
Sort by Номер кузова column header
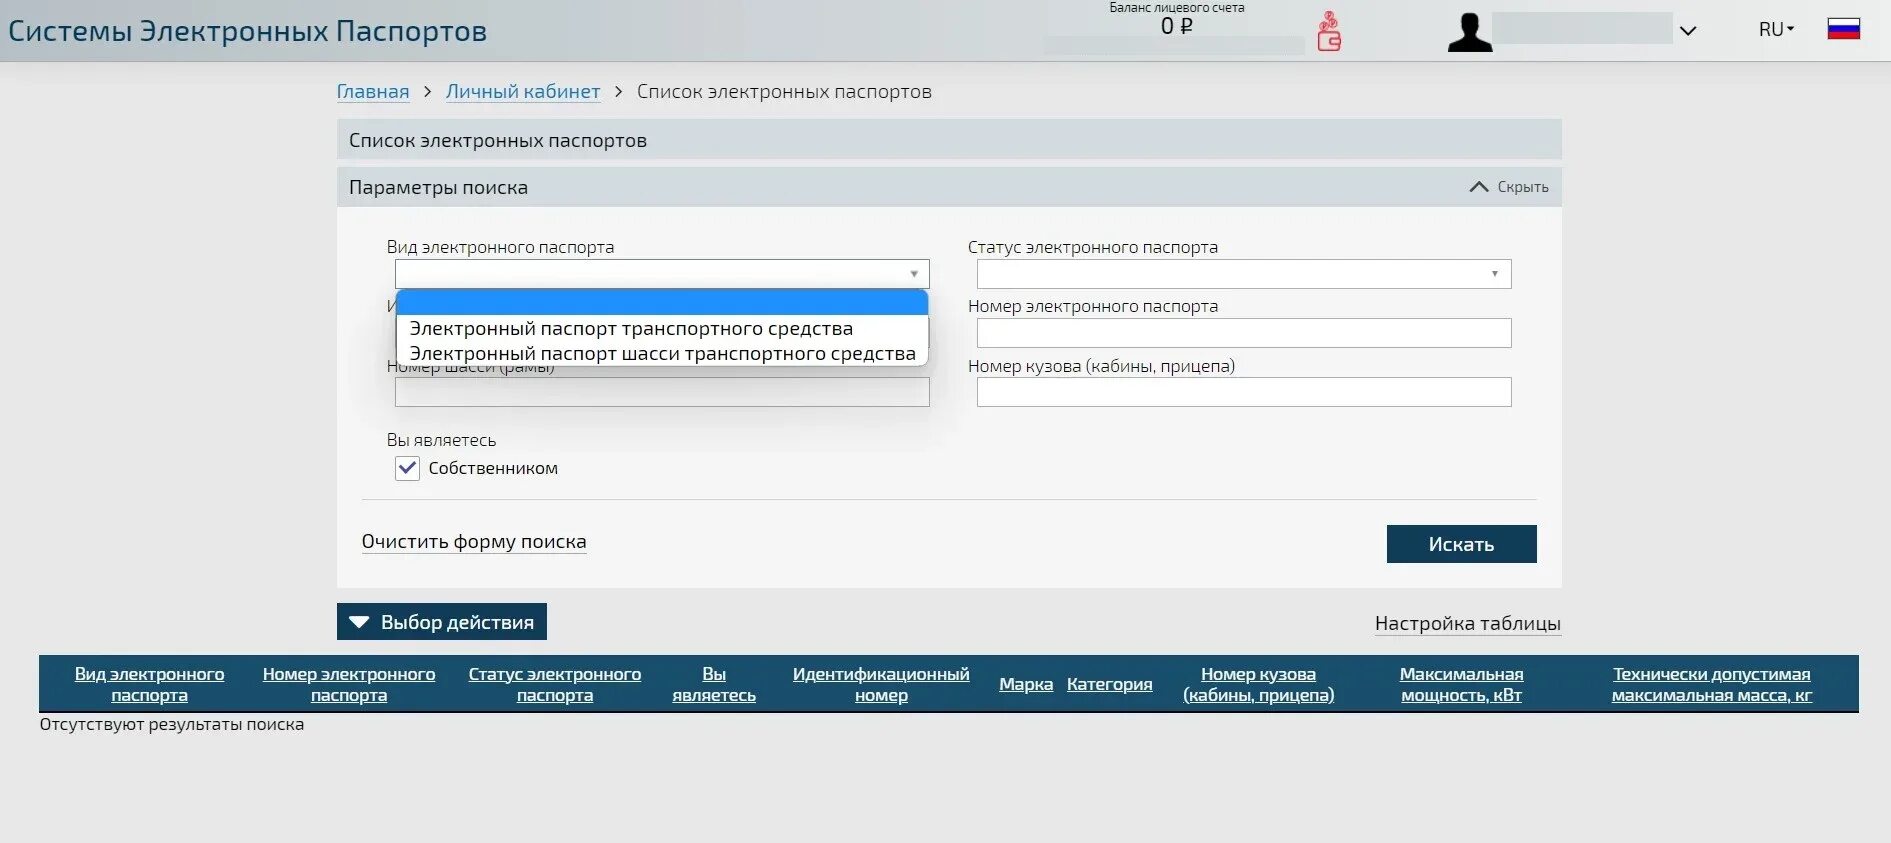pos(1259,684)
